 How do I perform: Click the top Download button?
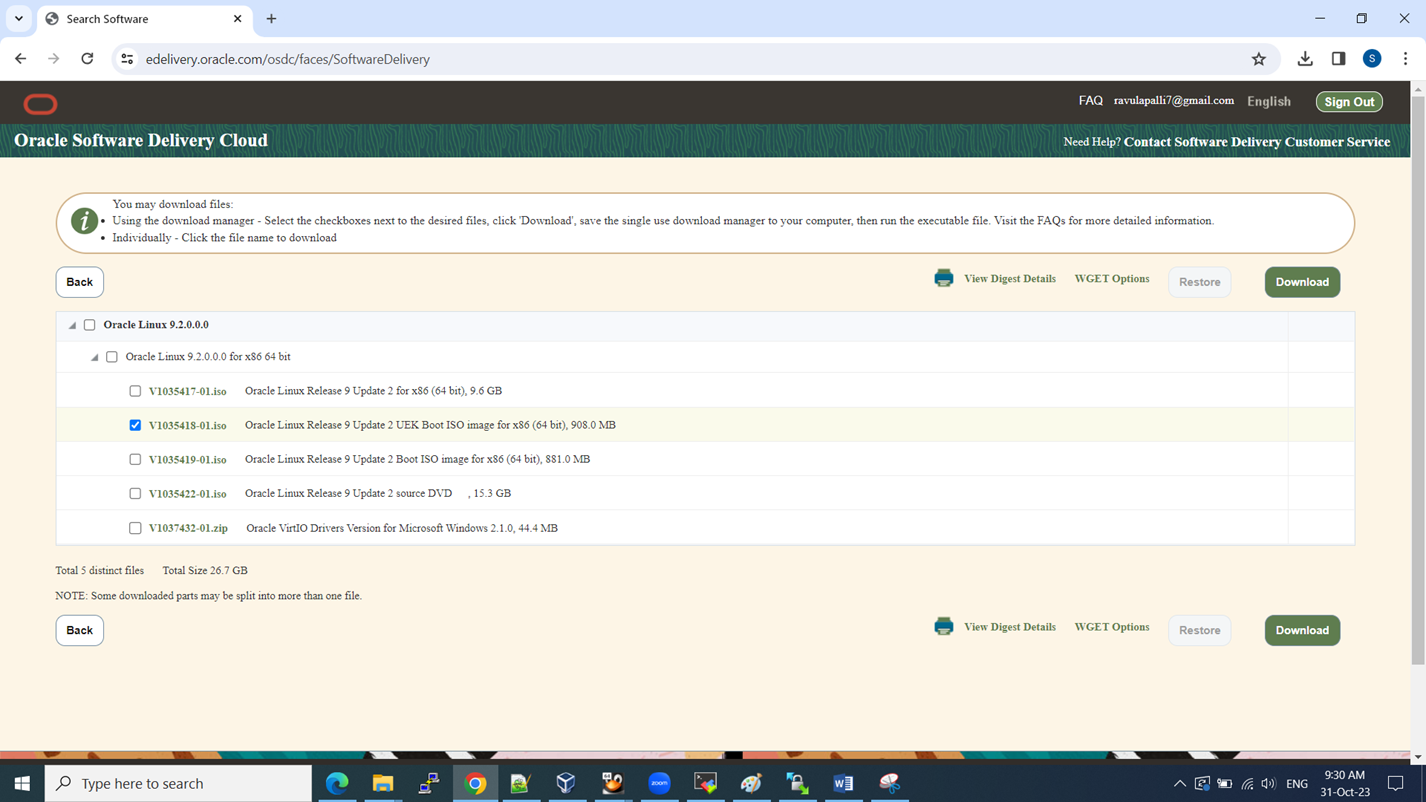click(x=1302, y=282)
